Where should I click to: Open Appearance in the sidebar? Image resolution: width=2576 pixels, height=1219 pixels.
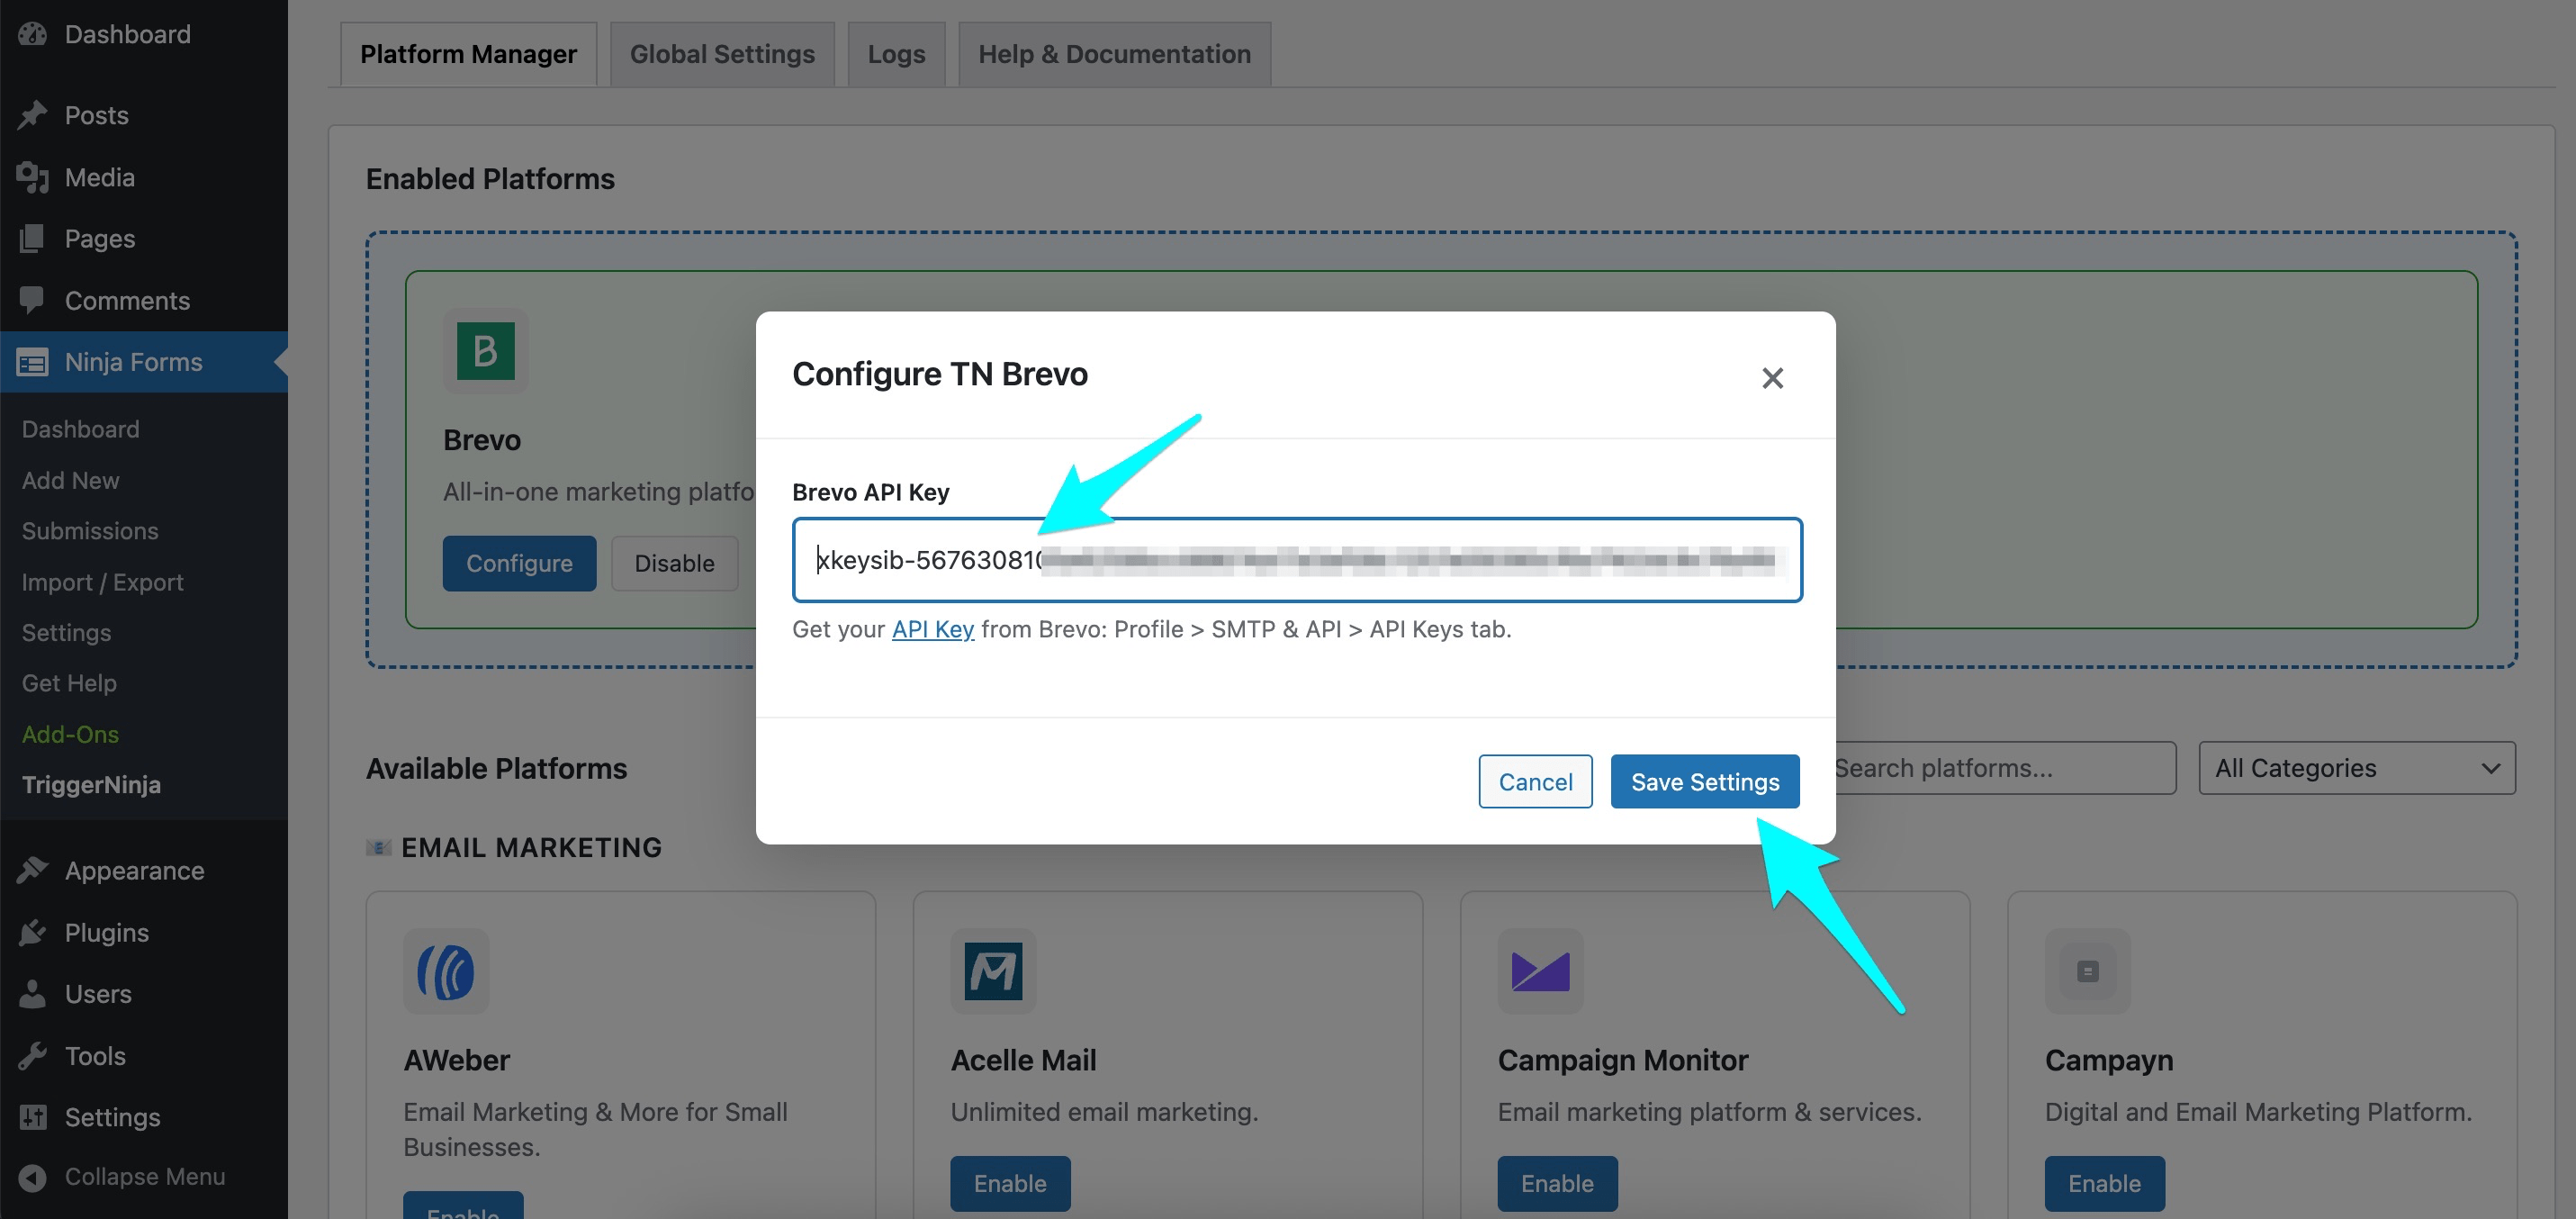tap(134, 870)
